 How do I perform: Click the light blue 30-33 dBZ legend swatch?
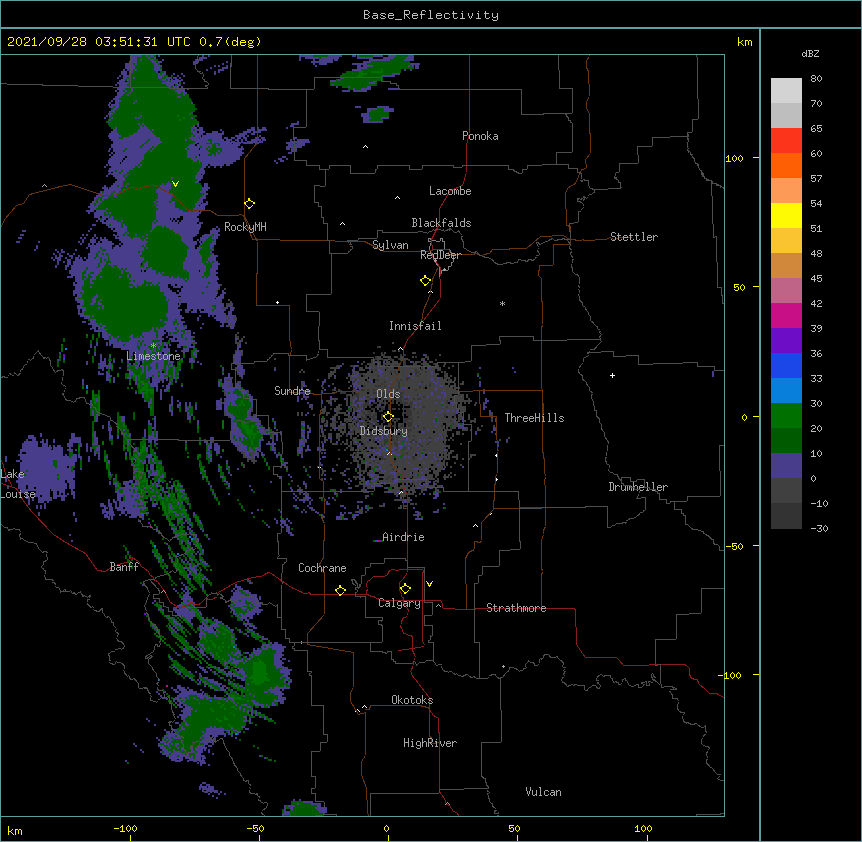pos(786,390)
